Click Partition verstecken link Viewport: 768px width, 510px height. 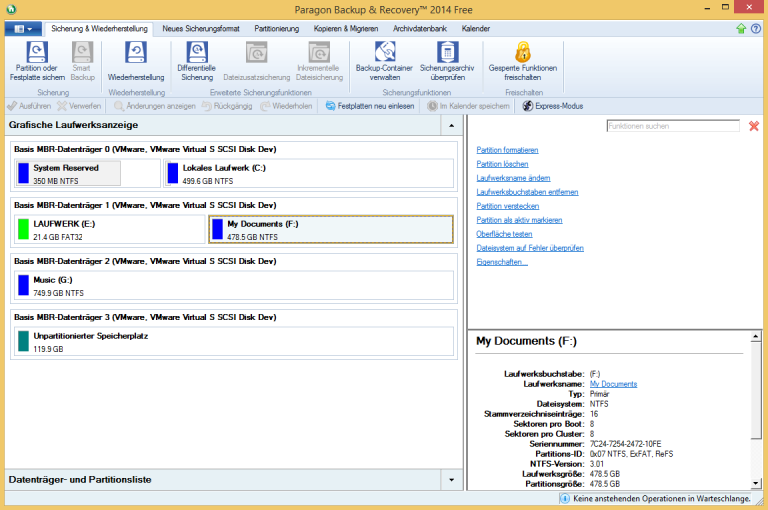[508, 206]
